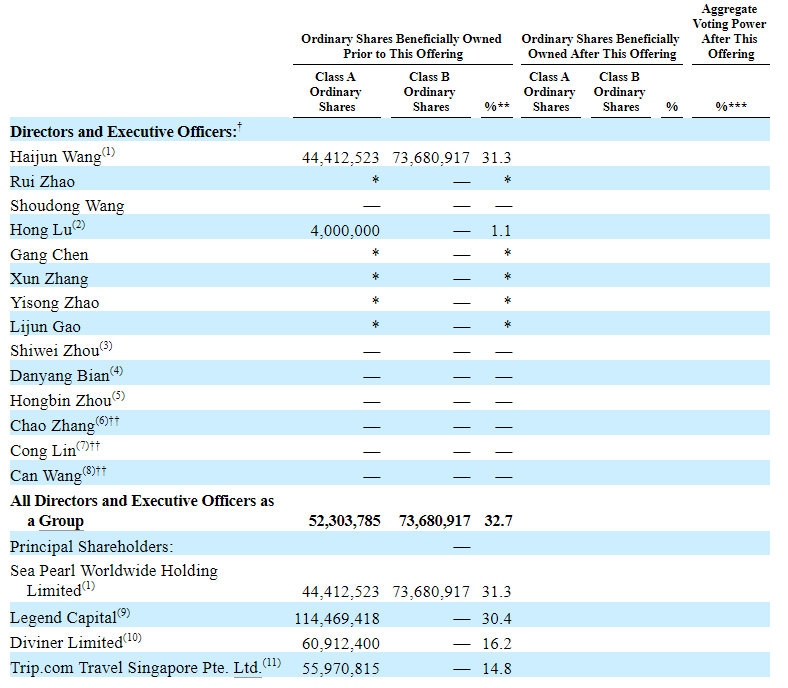Click footnote (11) after Trip.com Travel Singapore

272,661
